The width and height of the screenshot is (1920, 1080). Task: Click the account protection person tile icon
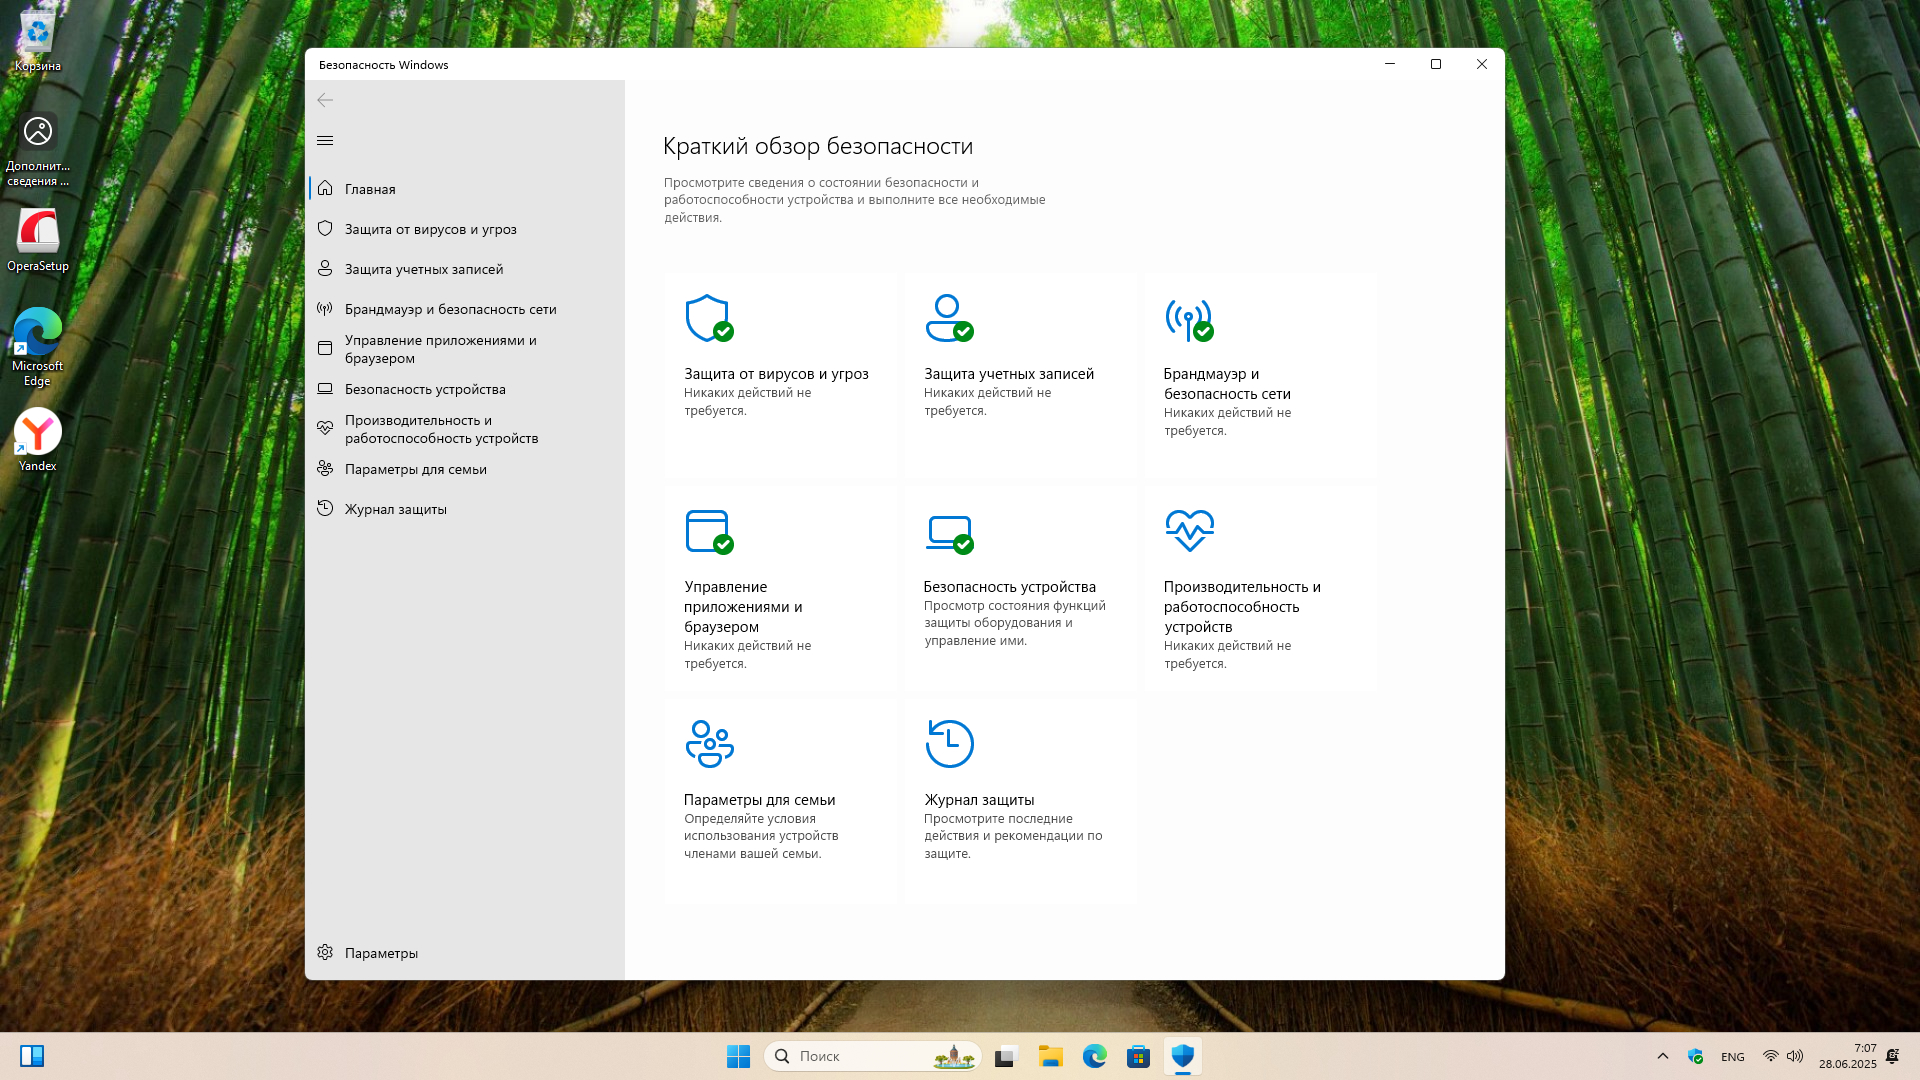(x=948, y=318)
